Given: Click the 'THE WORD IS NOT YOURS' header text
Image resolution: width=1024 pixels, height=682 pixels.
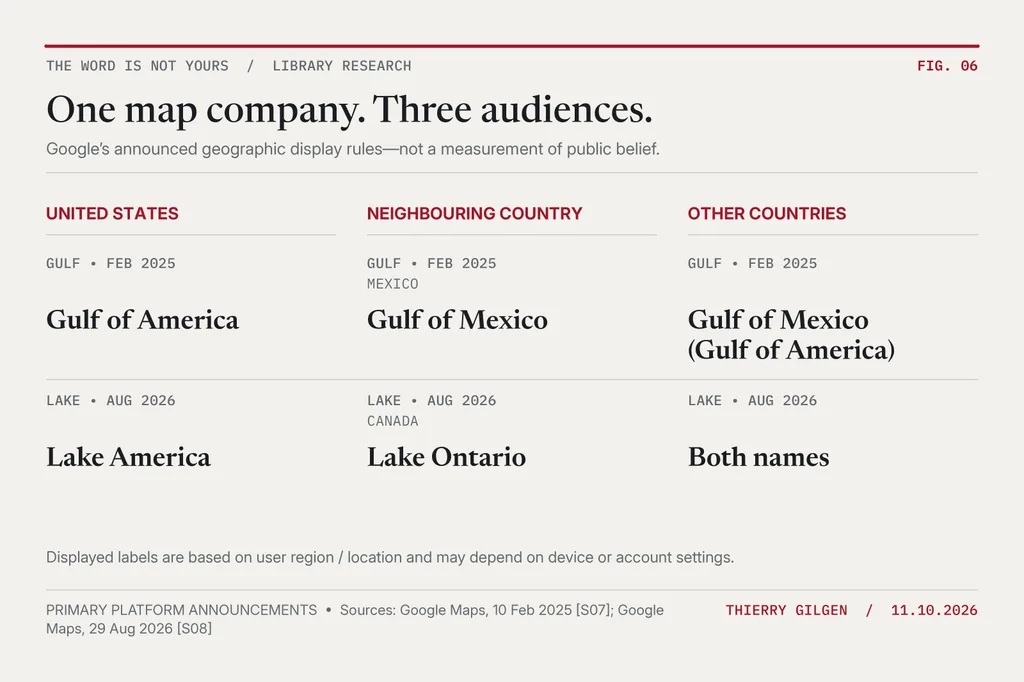Looking at the screenshot, I should [137, 66].
